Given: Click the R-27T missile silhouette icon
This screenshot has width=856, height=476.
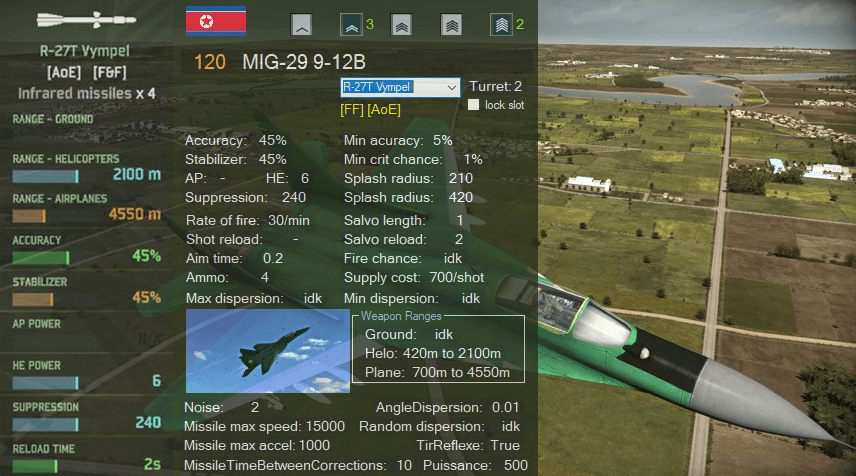Looking at the screenshot, I should (x=86, y=20).
